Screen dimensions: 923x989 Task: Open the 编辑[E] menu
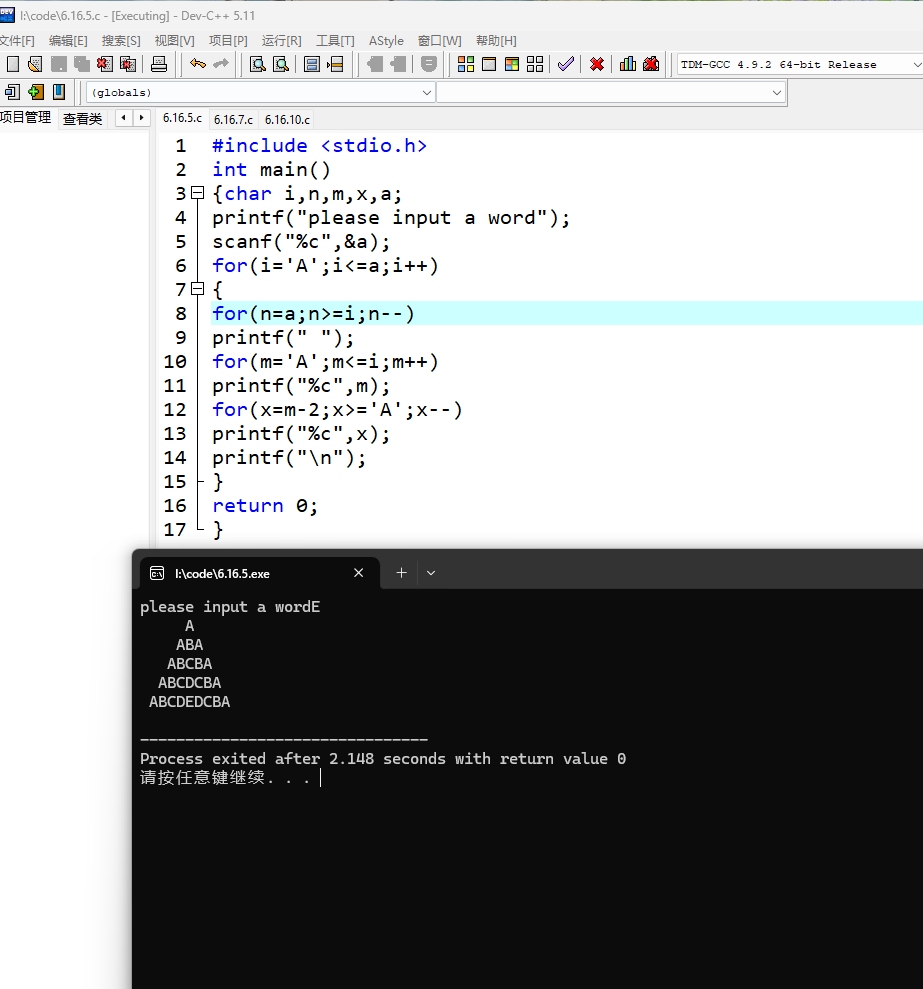[x=68, y=40]
